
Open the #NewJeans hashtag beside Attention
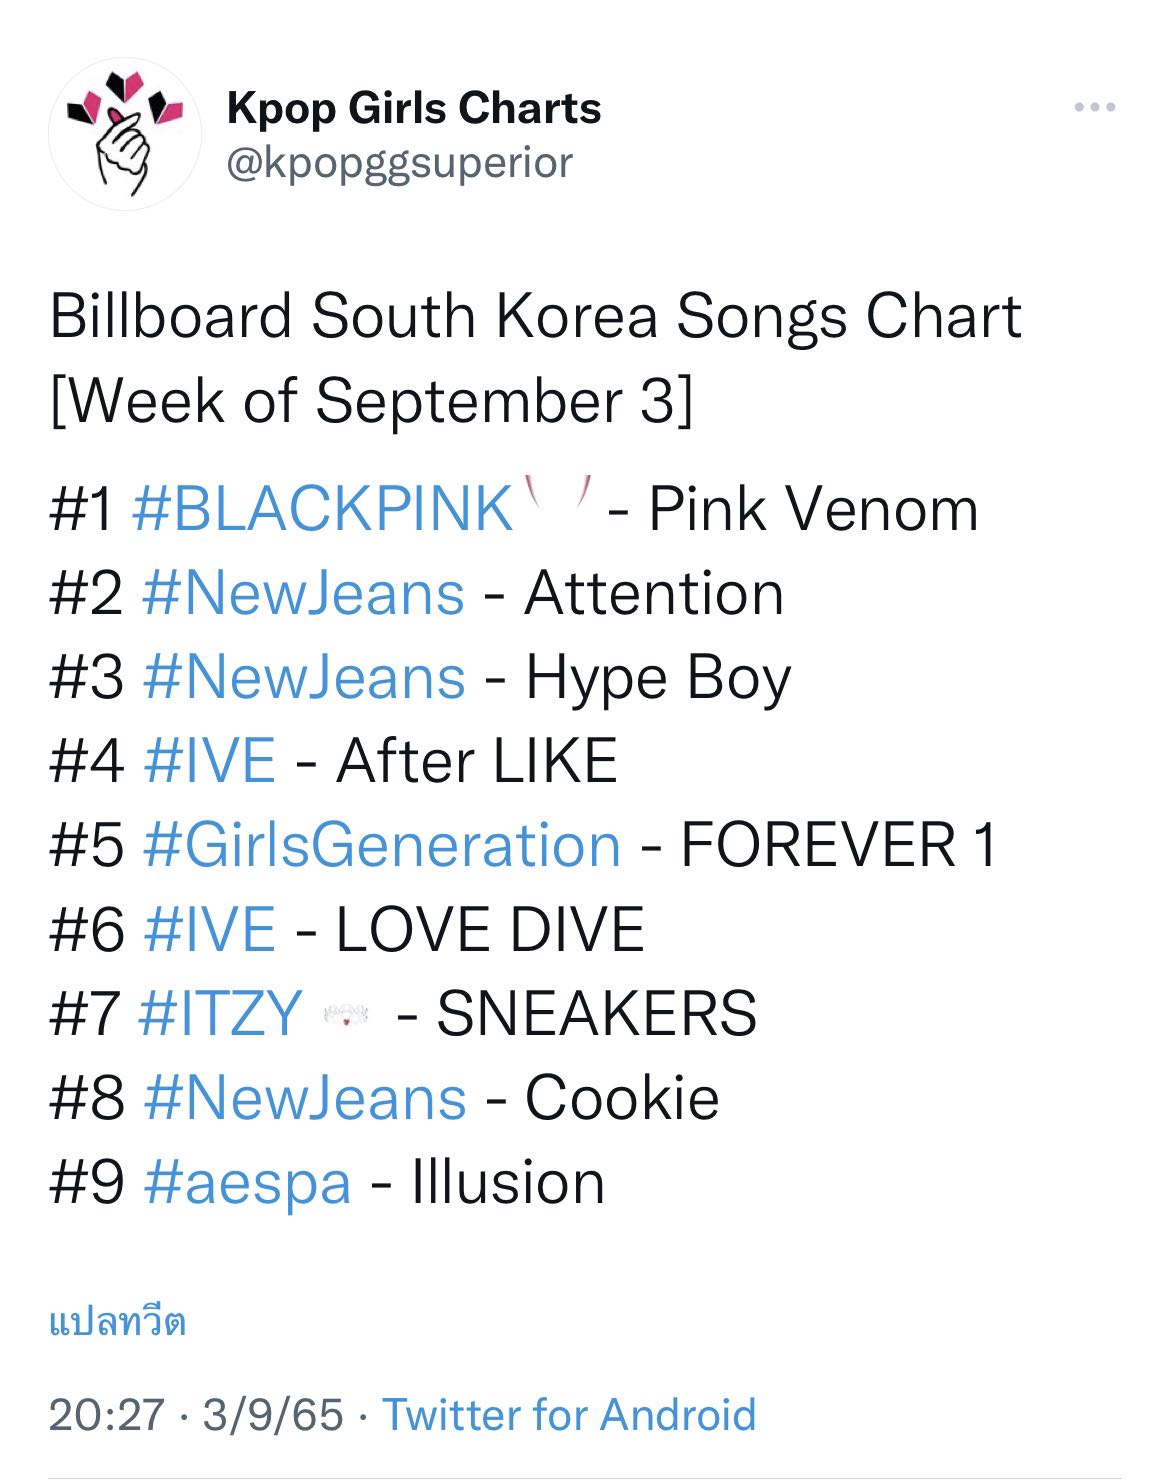[304, 593]
